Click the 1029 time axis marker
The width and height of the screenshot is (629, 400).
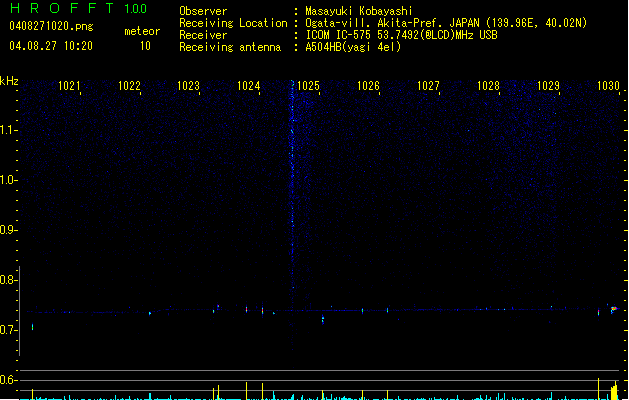click(548, 86)
